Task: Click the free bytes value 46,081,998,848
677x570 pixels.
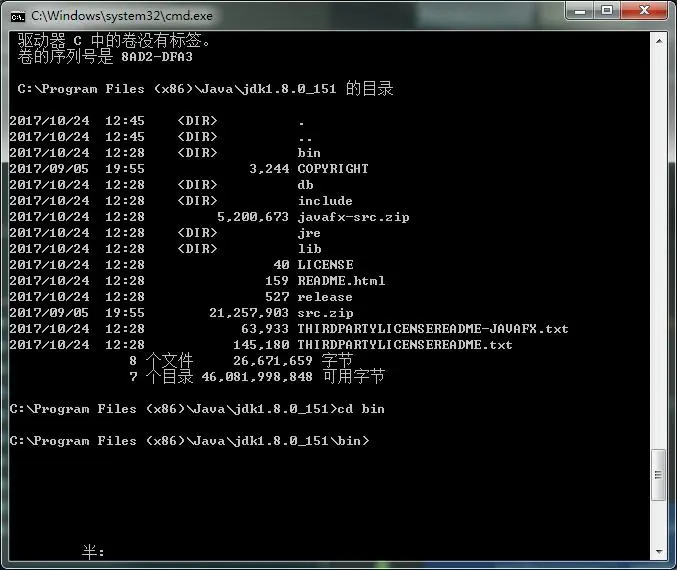Action: pos(257,377)
